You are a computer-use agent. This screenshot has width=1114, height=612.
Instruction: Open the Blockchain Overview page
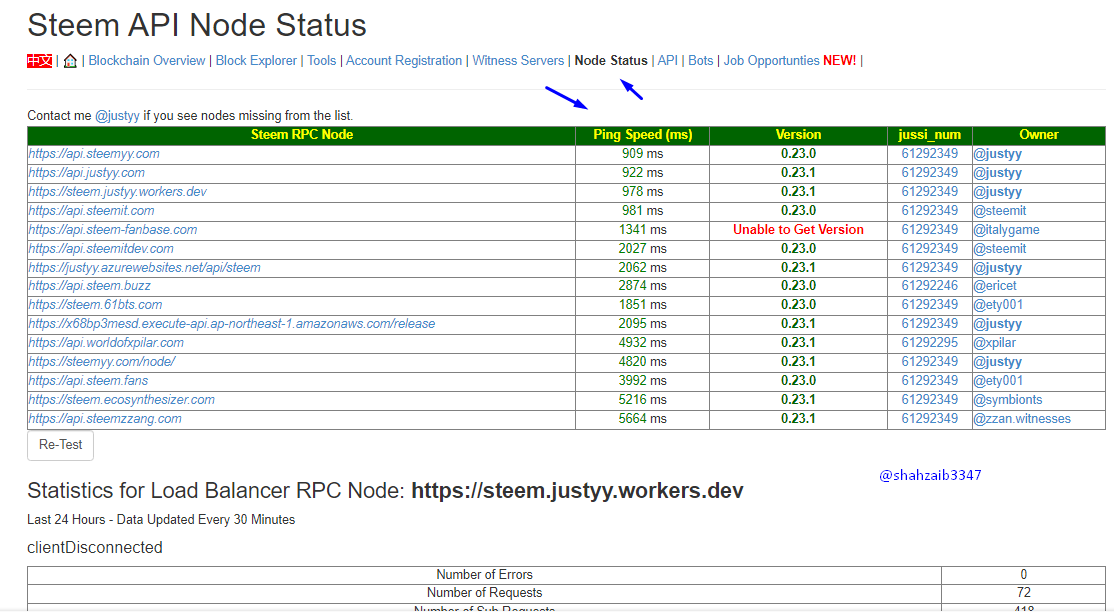click(x=146, y=61)
